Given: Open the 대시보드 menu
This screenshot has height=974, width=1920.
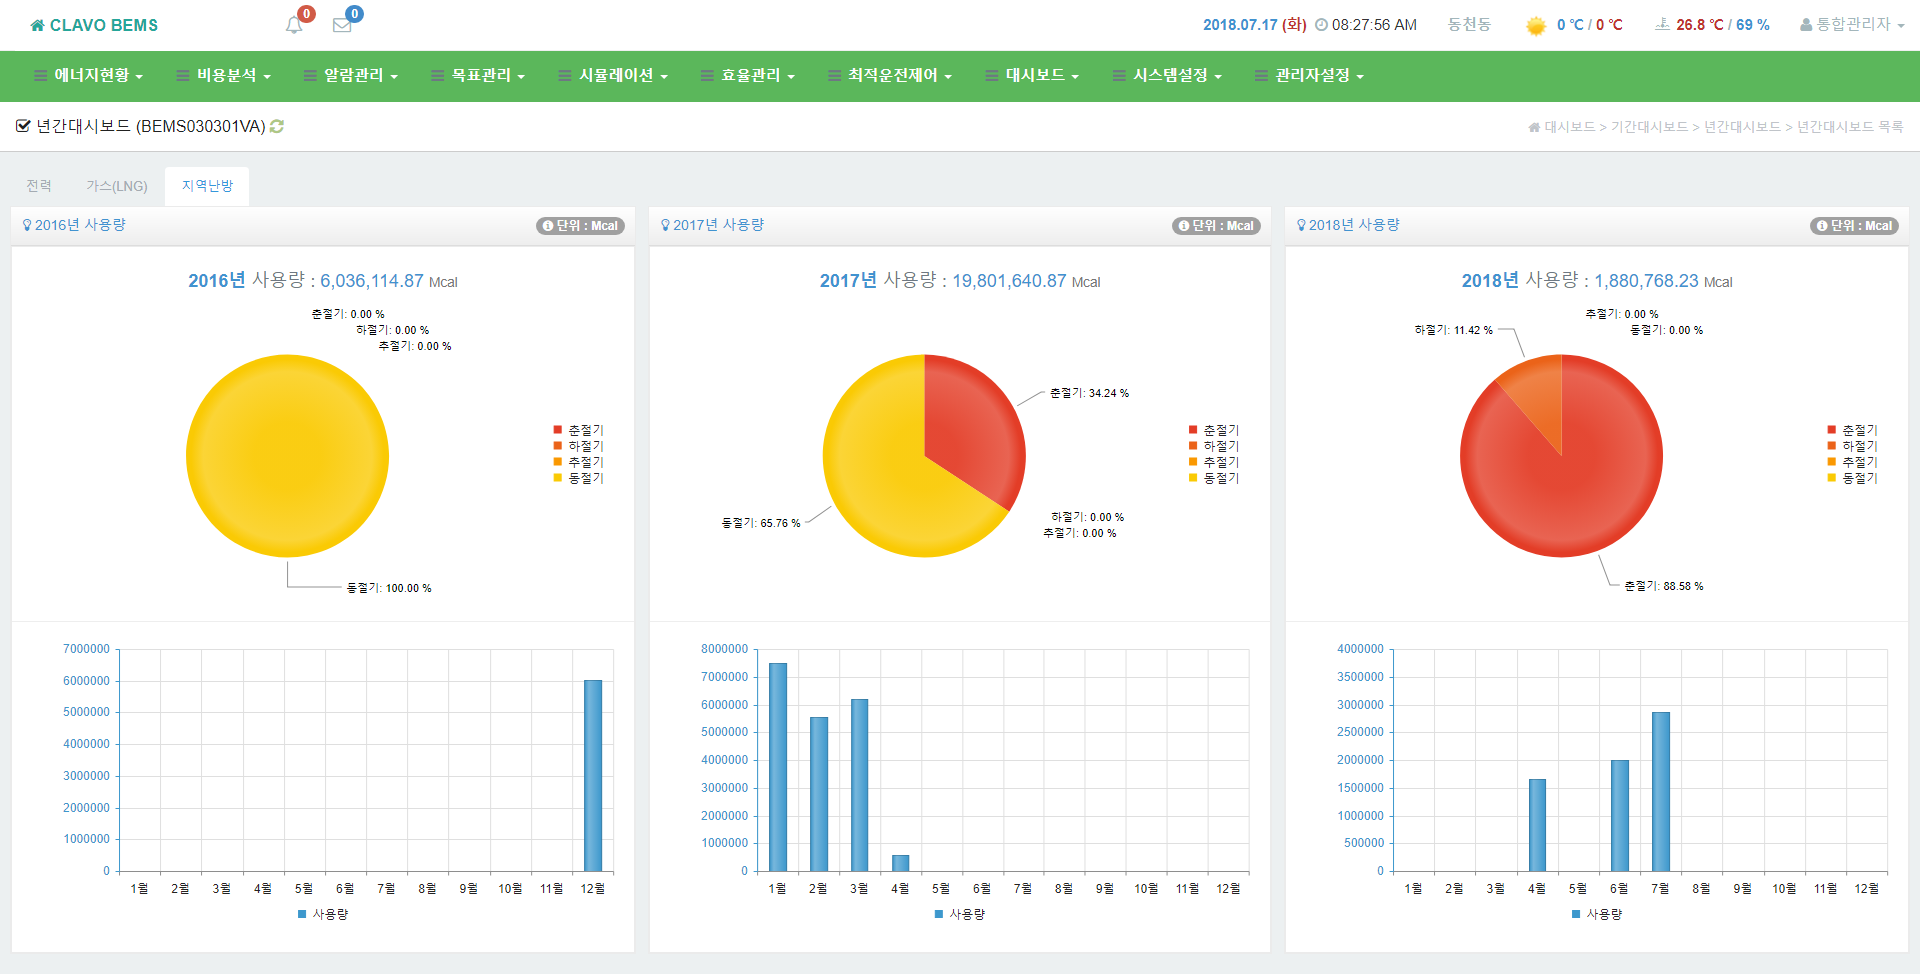Looking at the screenshot, I should (1032, 76).
